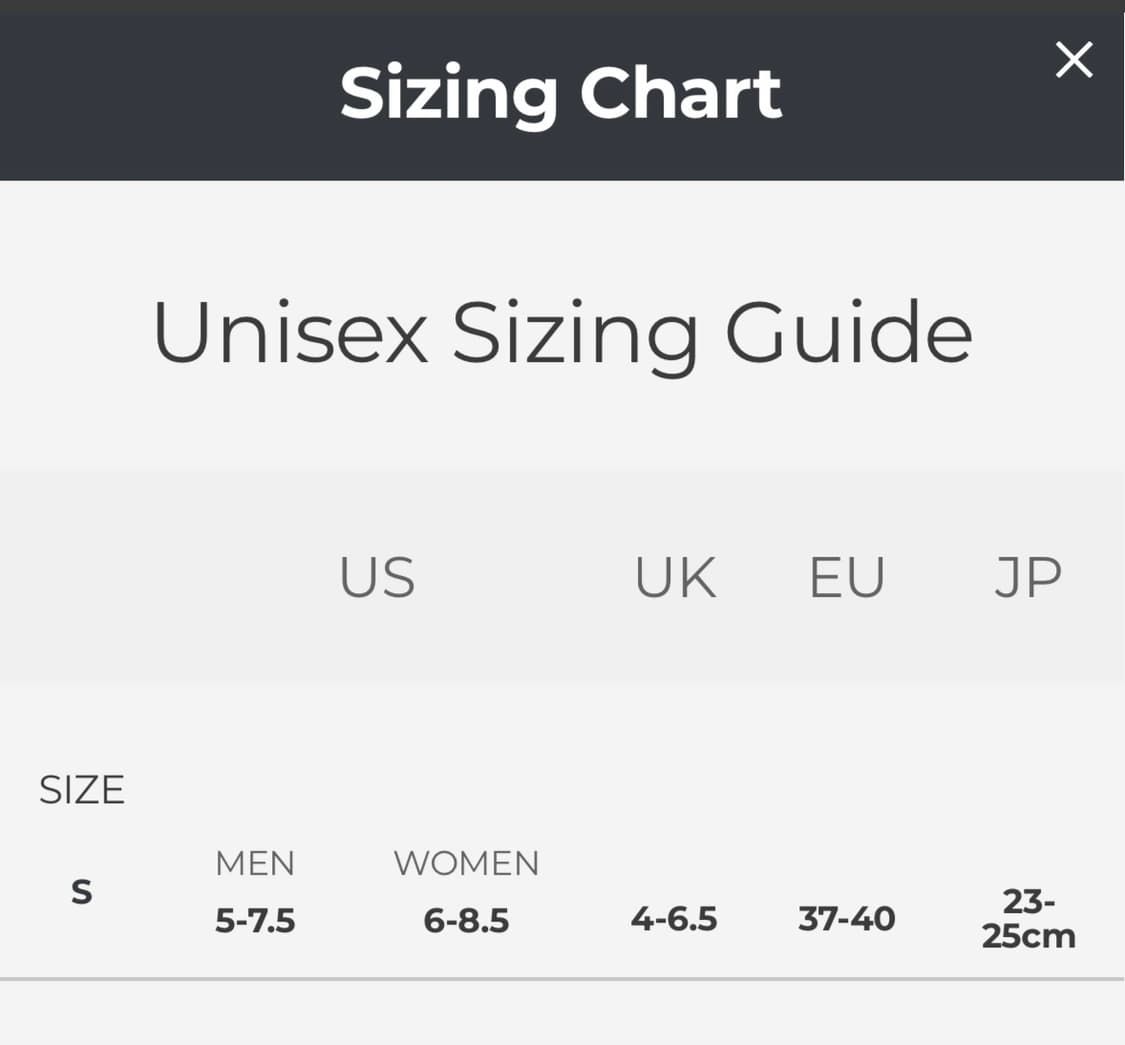Click the WOMEN subcolumn heading

pyautogui.click(x=466, y=863)
